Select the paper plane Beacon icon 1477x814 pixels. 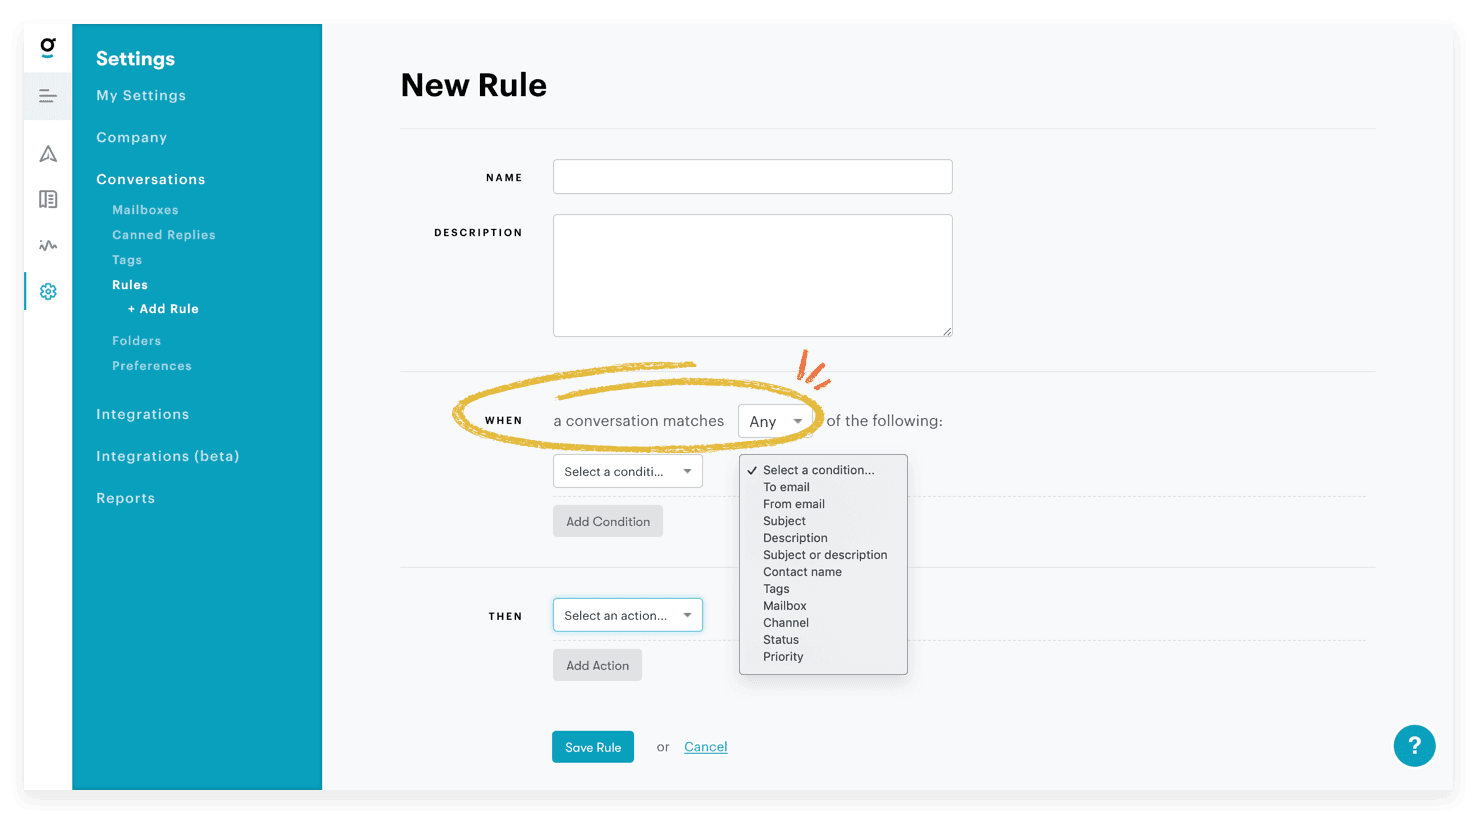click(x=47, y=153)
